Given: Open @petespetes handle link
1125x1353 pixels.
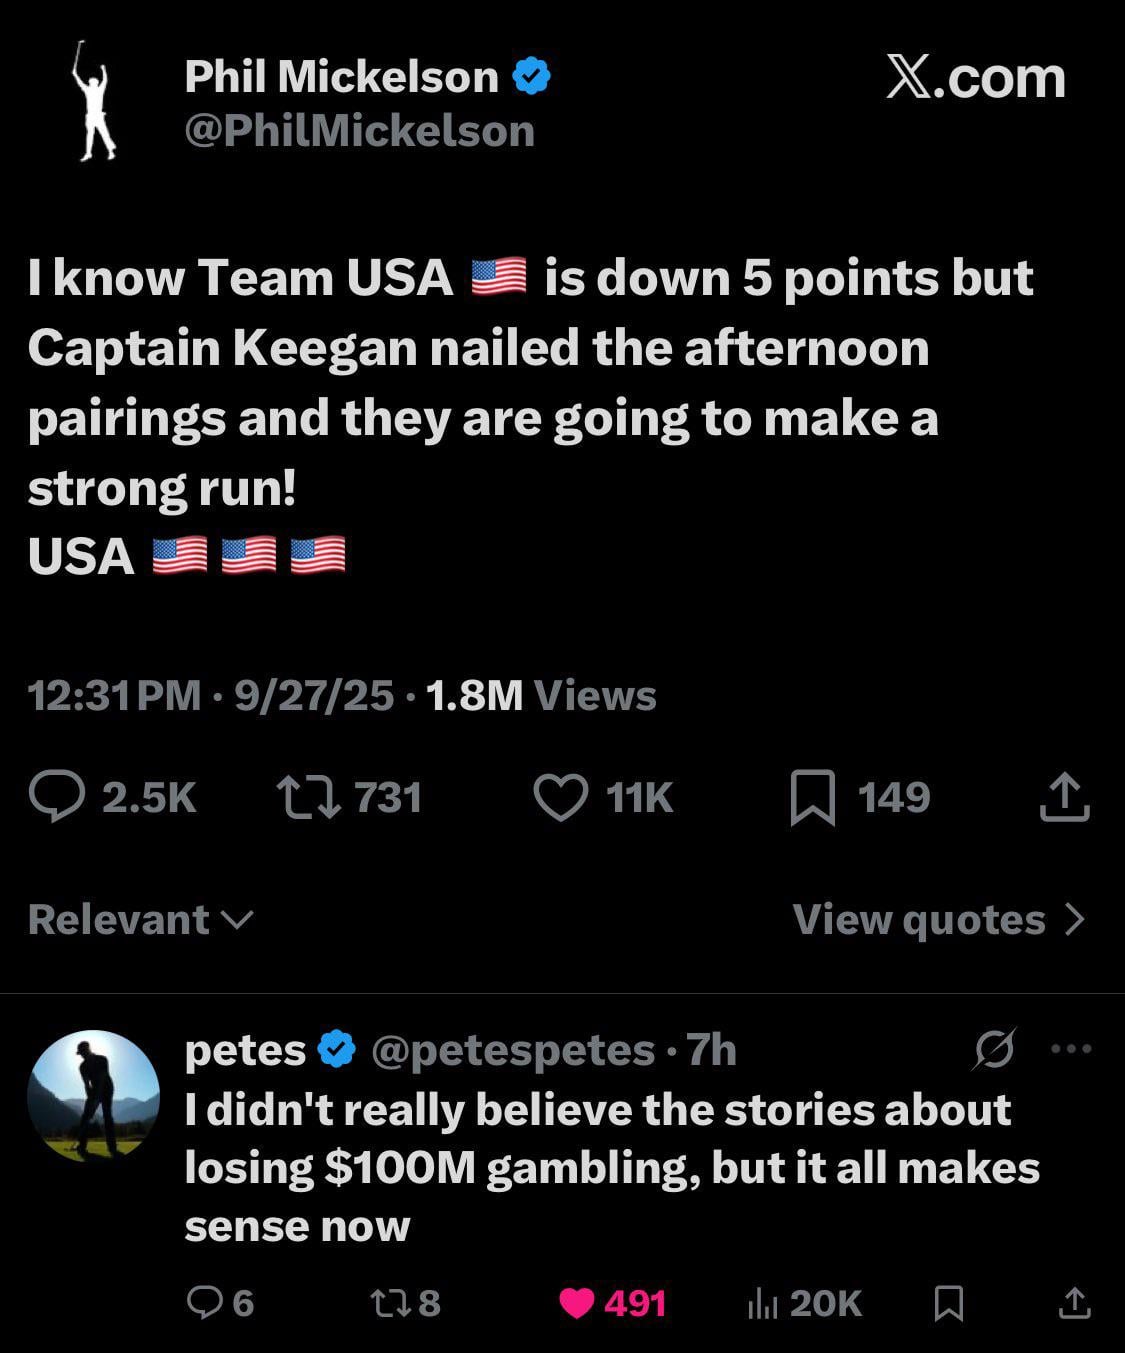Looking at the screenshot, I should [x=513, y=1050].
